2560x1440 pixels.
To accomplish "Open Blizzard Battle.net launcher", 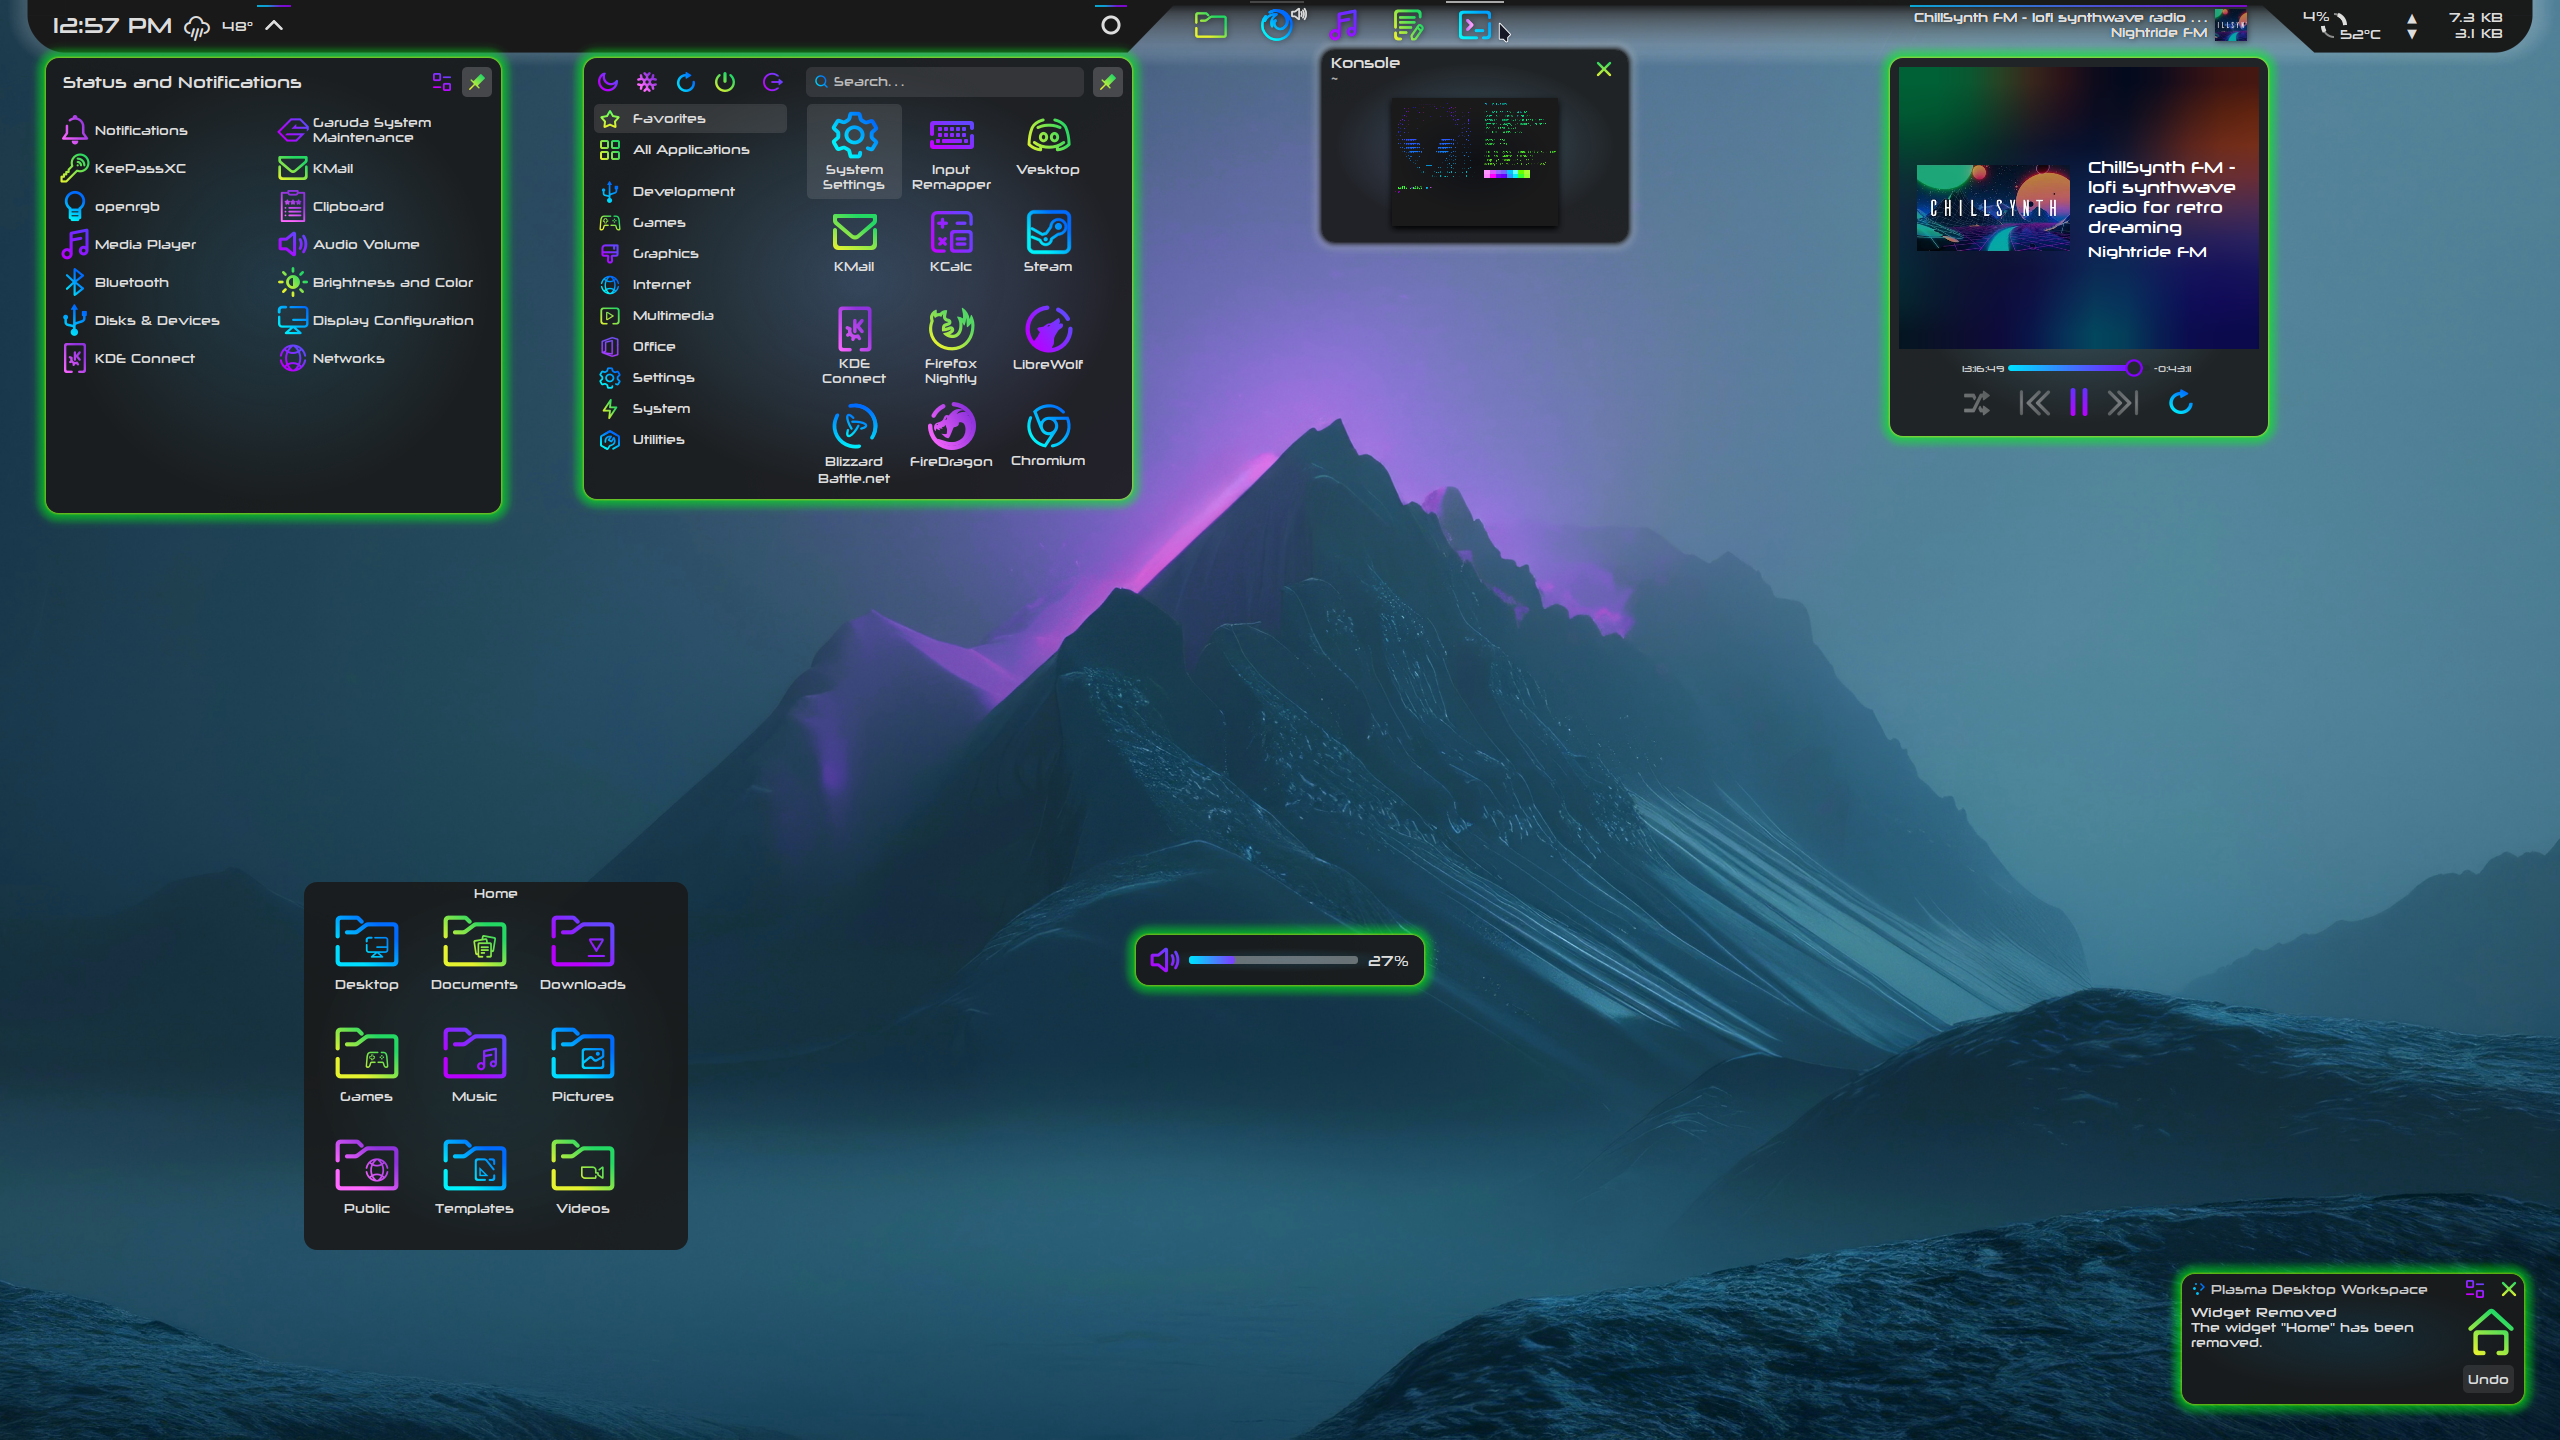I will [x=853, y=444].
